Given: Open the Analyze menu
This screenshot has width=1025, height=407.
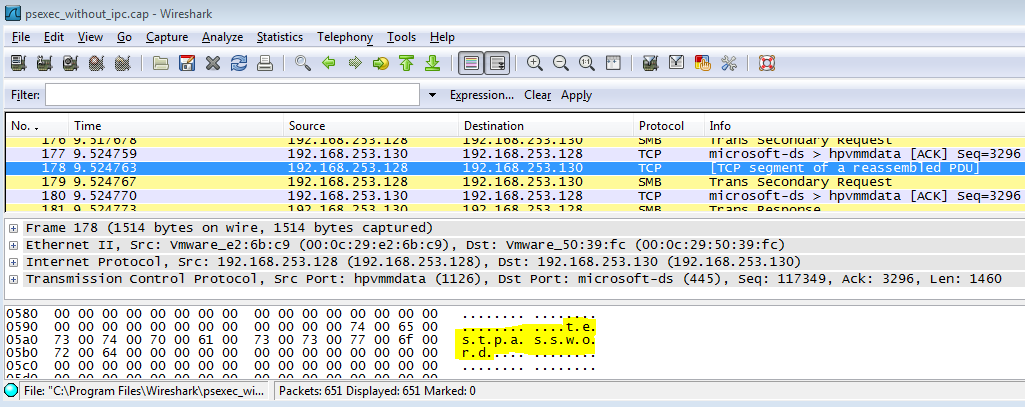Looking at the screenshot, I should tap(222, 37).
